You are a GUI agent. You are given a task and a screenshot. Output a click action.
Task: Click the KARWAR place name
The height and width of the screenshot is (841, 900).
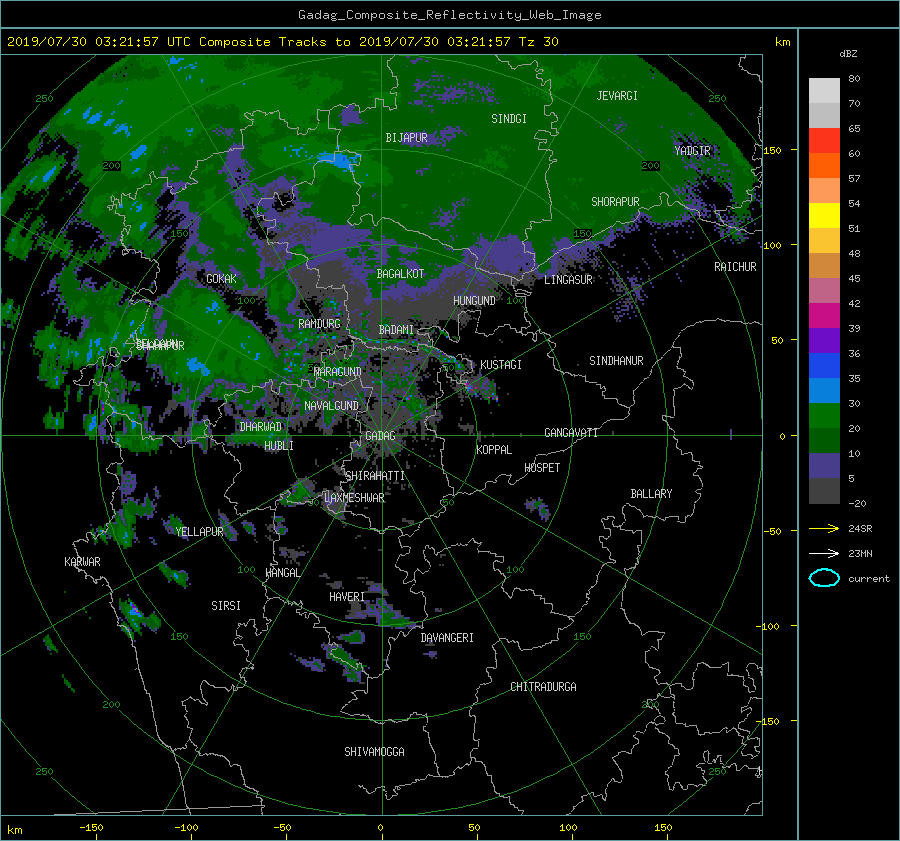point(82,561)
